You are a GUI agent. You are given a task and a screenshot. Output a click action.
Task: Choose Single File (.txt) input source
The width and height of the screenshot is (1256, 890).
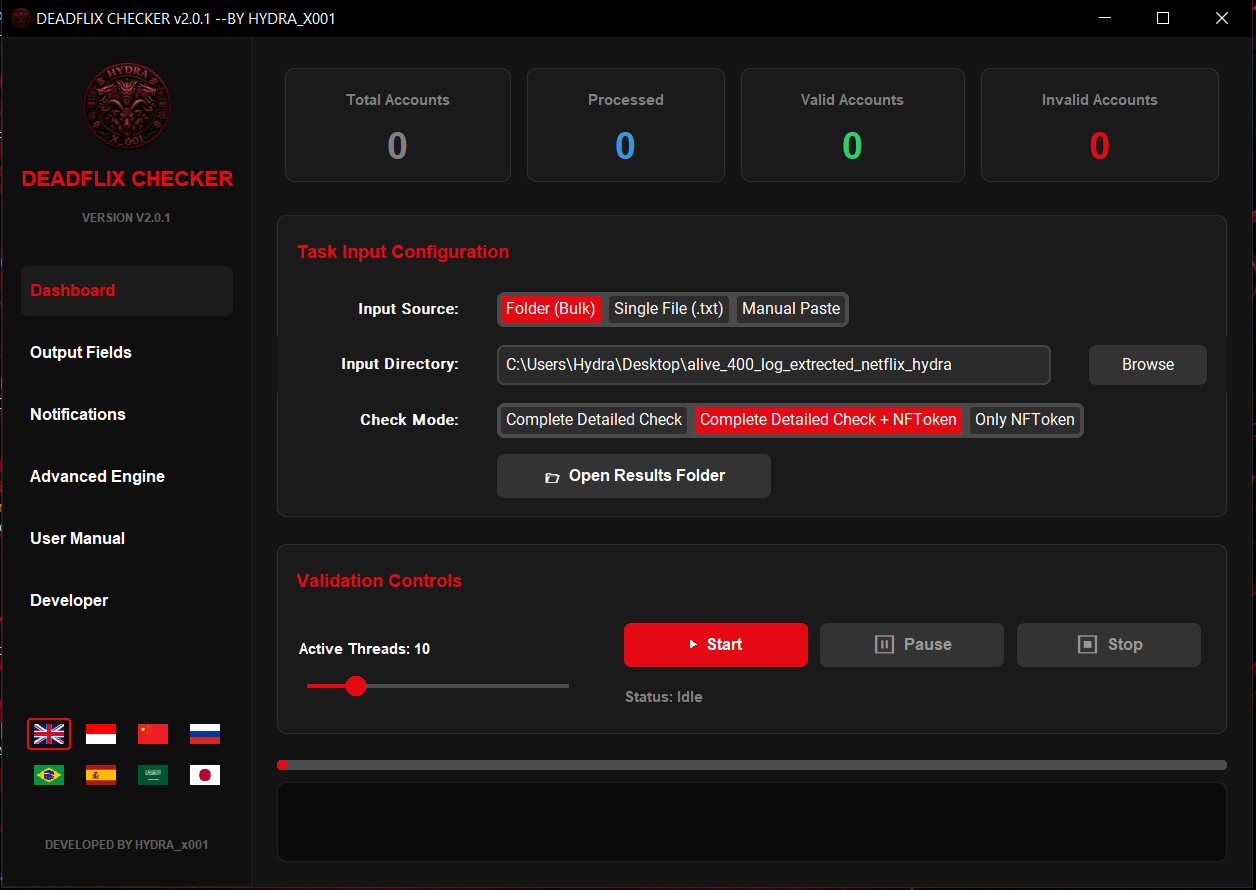tap(669, 309)
